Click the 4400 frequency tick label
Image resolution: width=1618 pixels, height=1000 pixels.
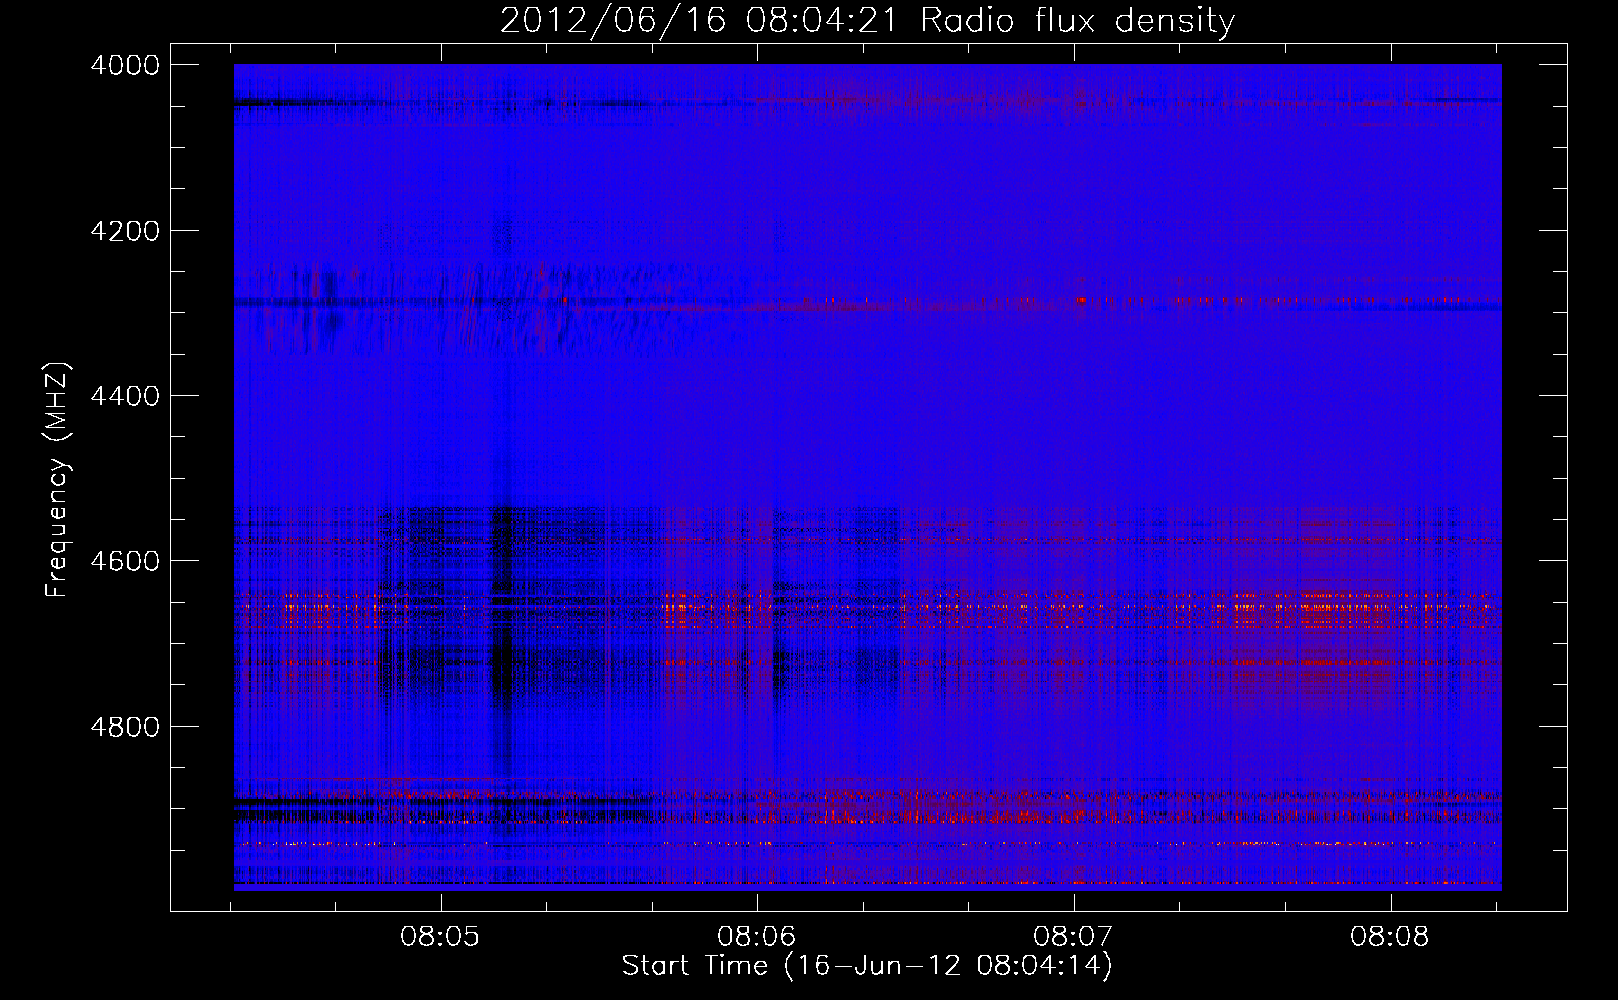(x=124, y=396)
